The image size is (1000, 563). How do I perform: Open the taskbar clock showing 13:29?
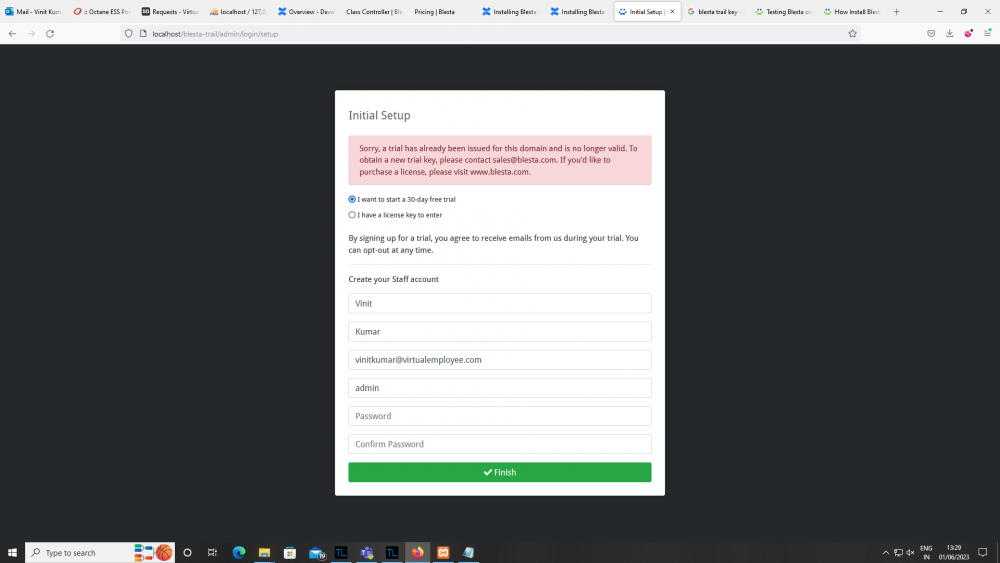coord(953,553)
